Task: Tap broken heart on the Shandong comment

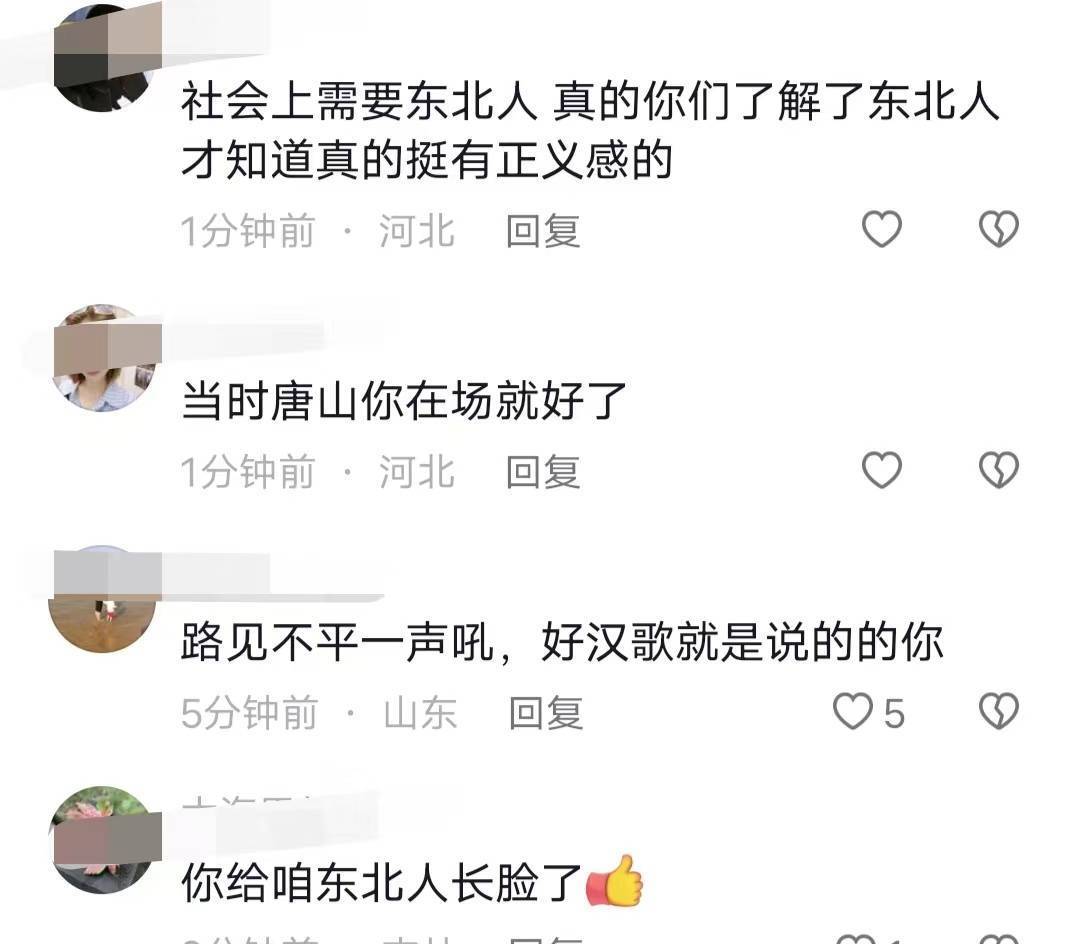Action: (x=999, y=712)
